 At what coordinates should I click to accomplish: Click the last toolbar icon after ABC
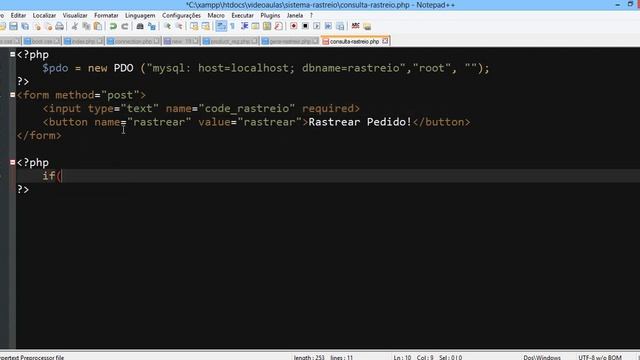tap(367, 27)
